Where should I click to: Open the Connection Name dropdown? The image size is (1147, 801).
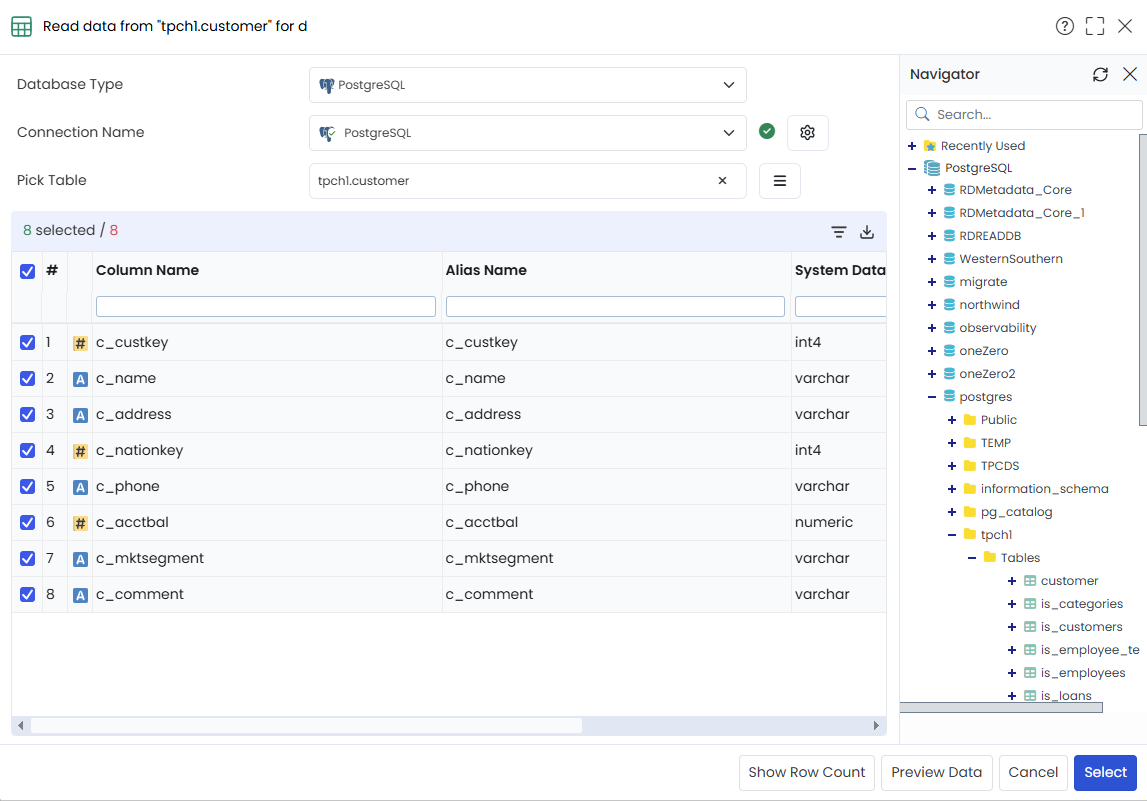point(527,133)
